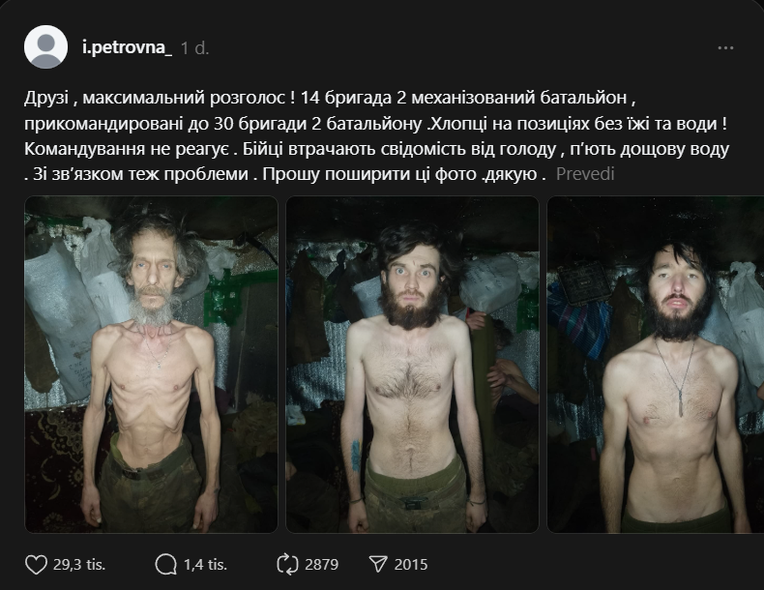Open the first photo of grey-bearded man
Viewport: 764px width, 590px height.
pyautogui.click(x=151, y=364)
